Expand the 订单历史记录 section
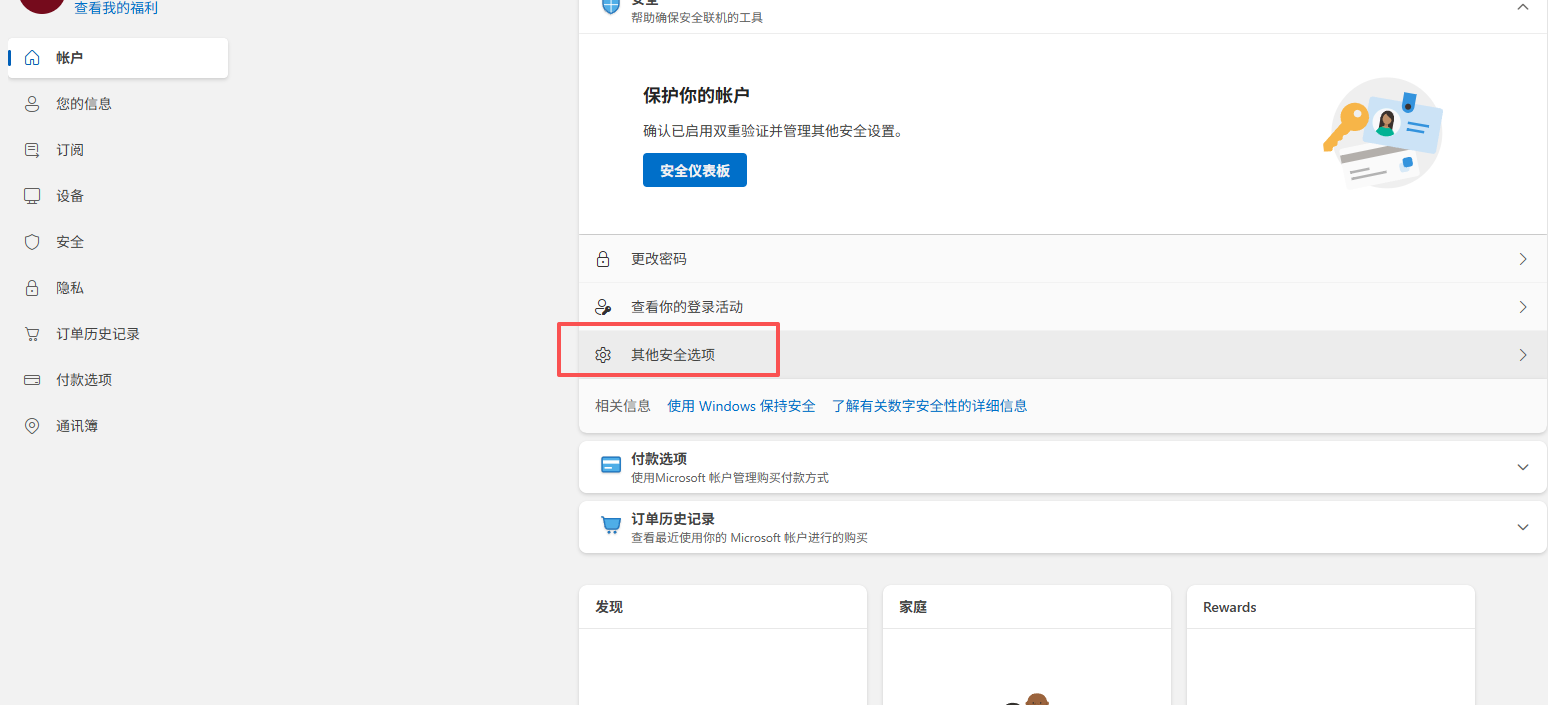The height and width of the screenshot is (705, 1548). 1522,526
